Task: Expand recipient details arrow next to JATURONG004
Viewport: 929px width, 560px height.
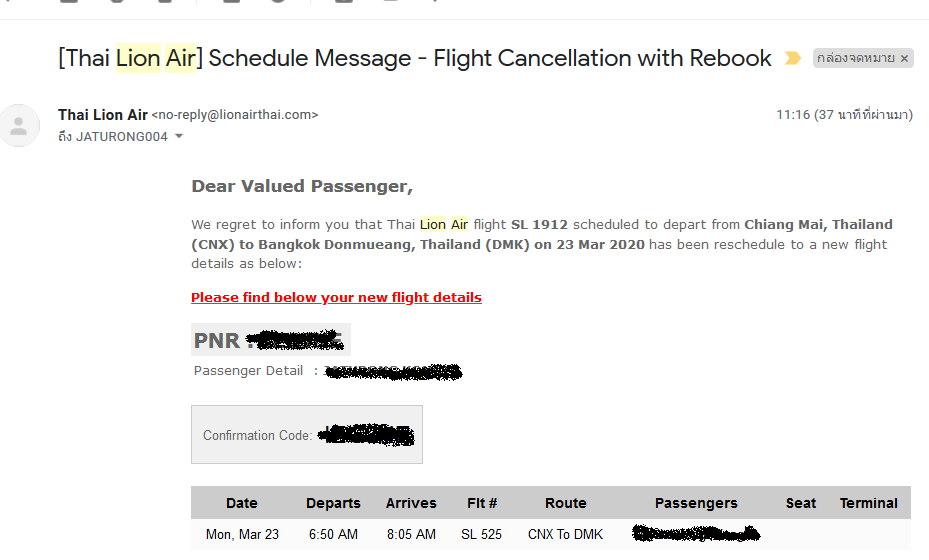Action: [179, 136]
